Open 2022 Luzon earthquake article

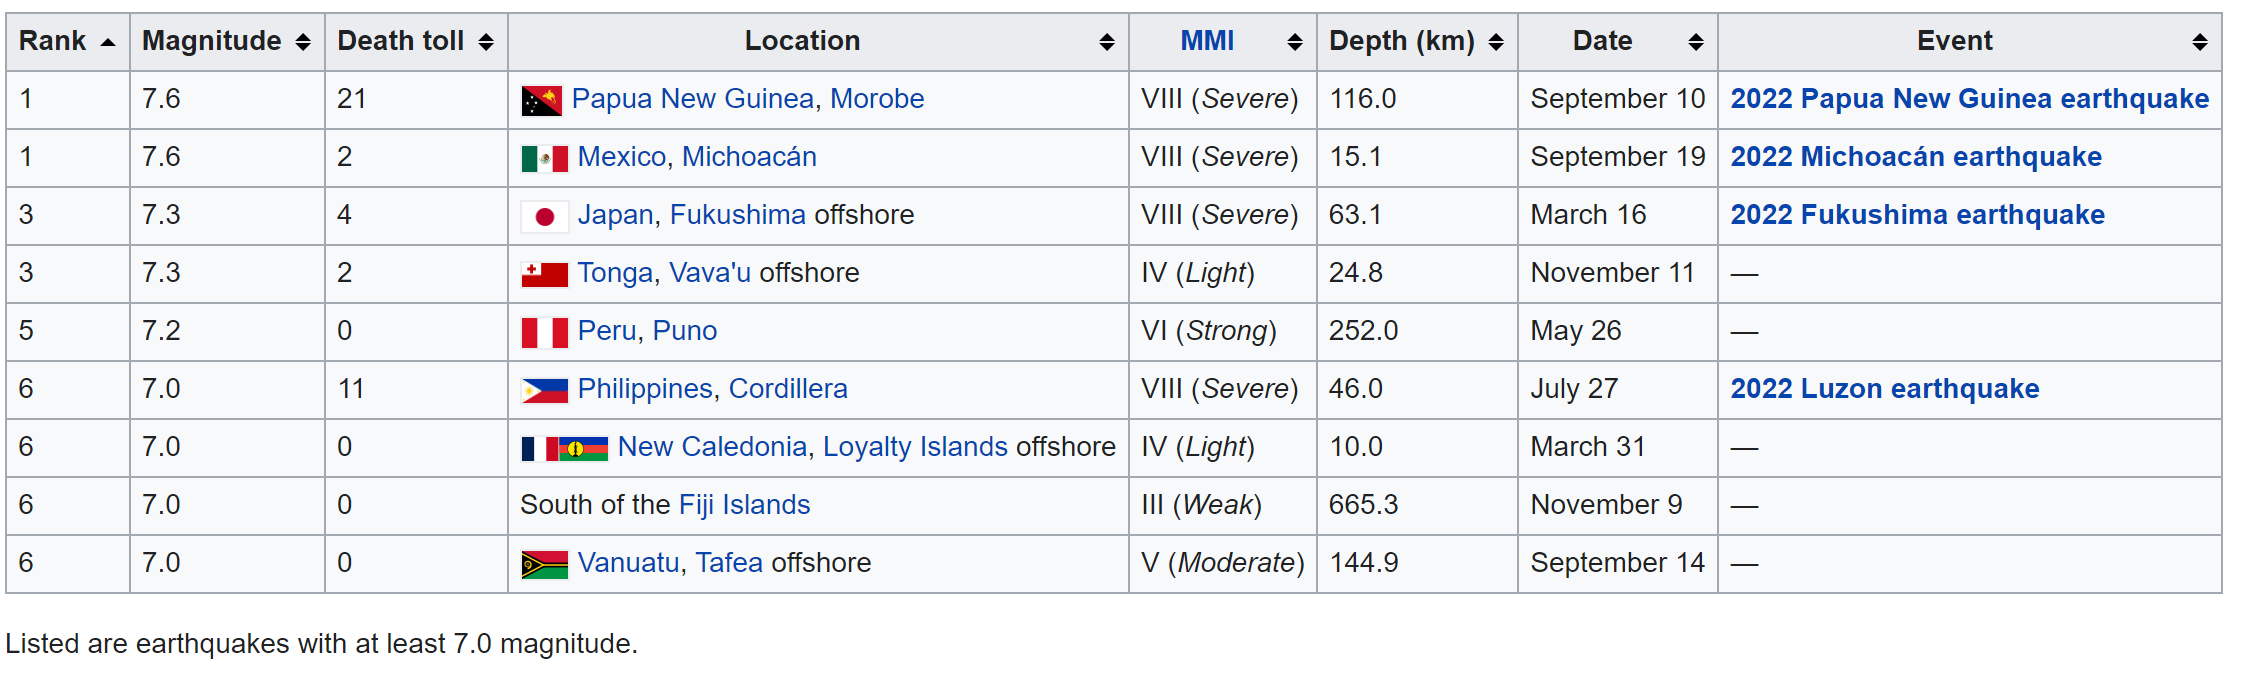[1884, 389]
